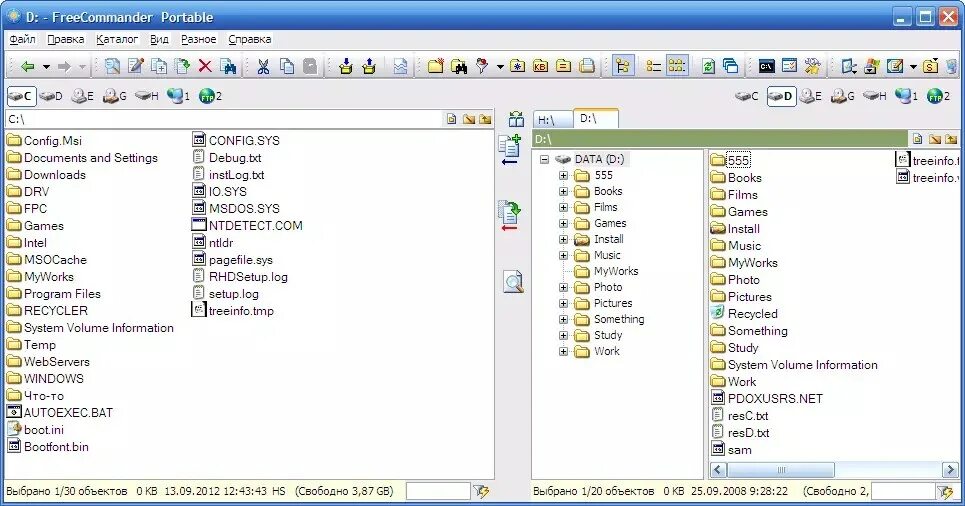The image size is (965, 506).
Task: Click the Windows flag desktop icon
Action: [x=871, y=66]
